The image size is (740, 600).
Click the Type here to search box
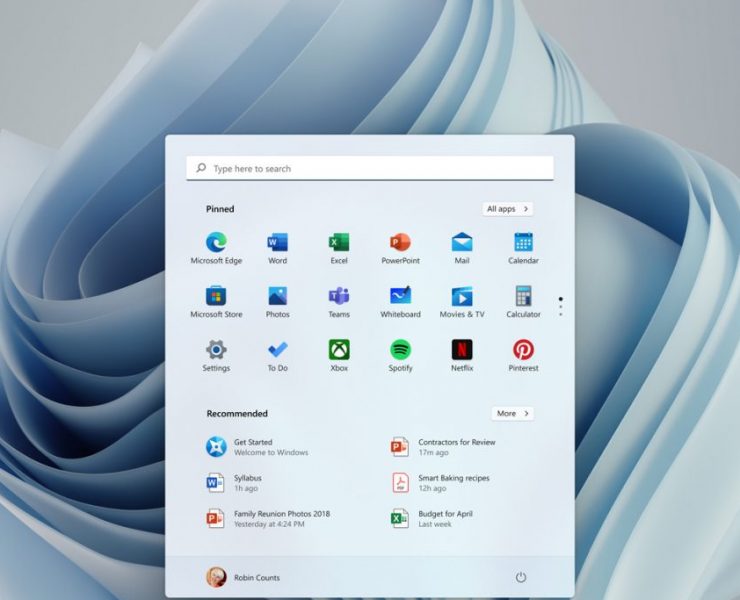coord(370,169)
